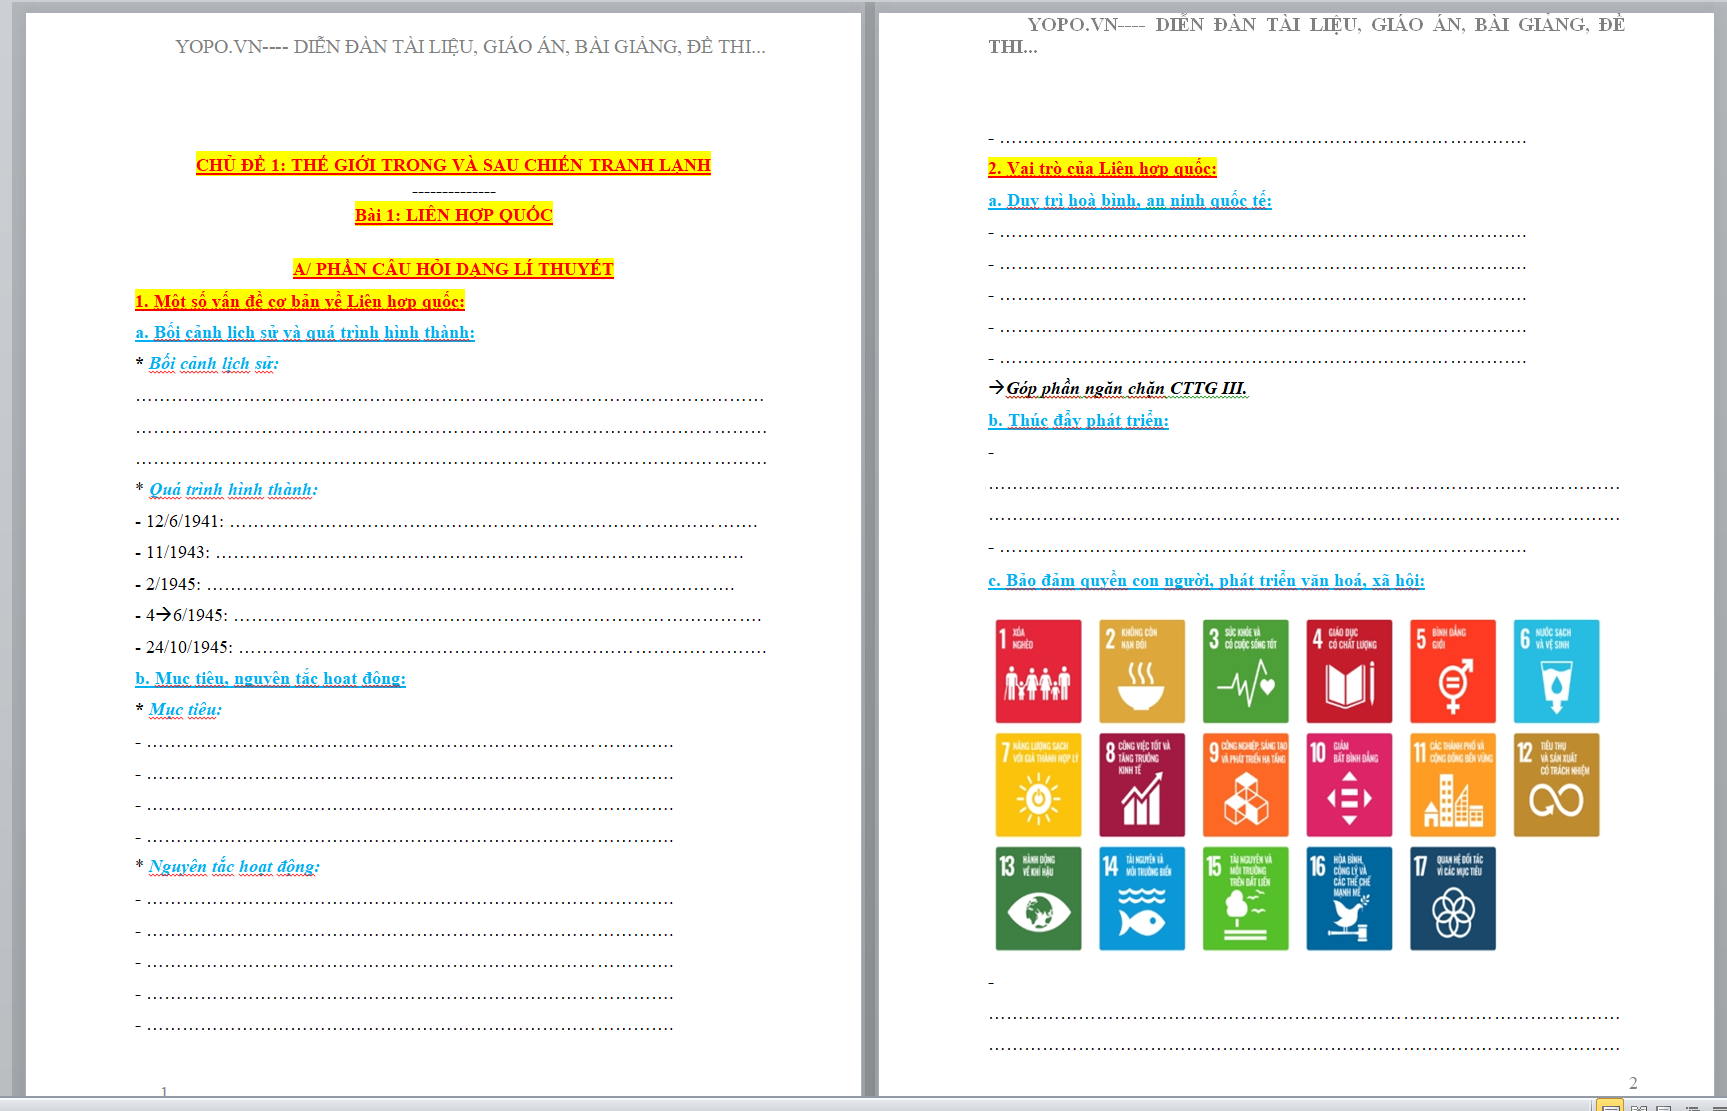Click the page 1 header 'YOPO.VN---- DIỄN ĐÀN TÀI LIỆU'
This screenshot has height=1111, width=1727.
(x=470, y=46)
